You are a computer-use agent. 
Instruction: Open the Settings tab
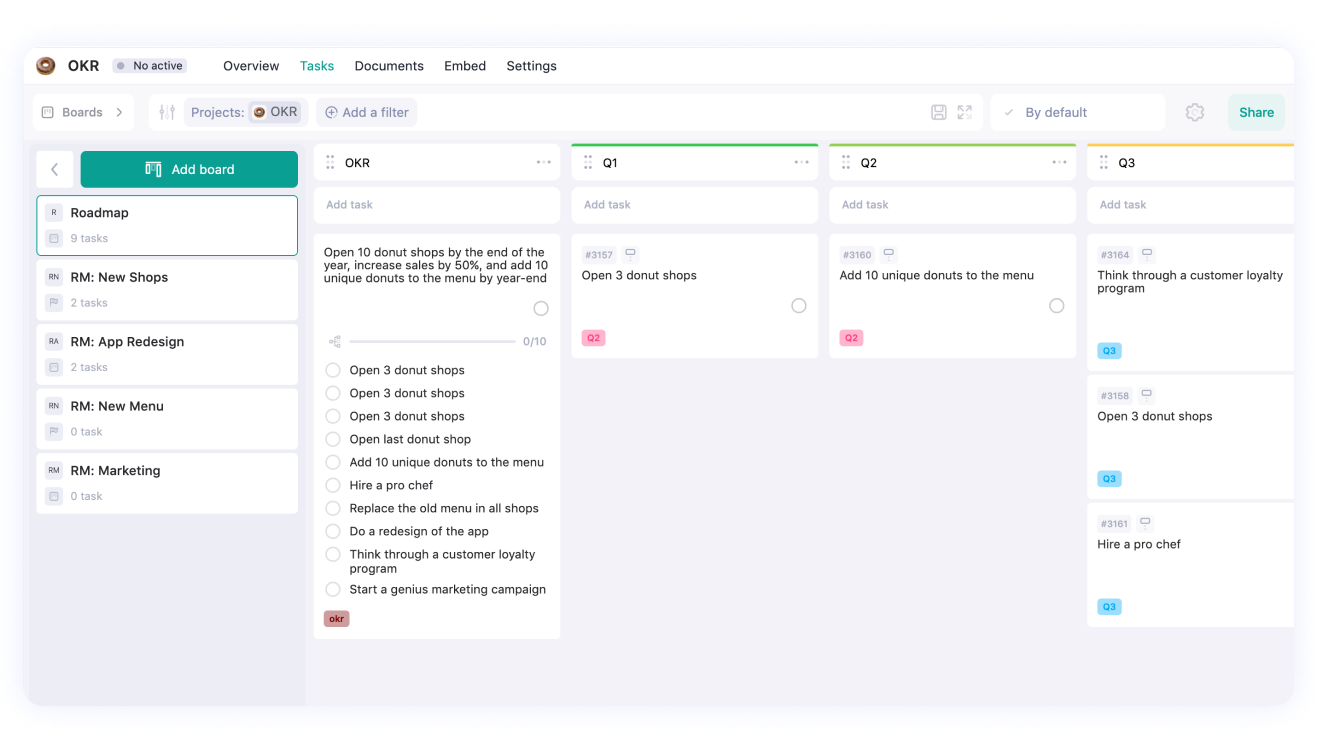(x=531, y=66)
